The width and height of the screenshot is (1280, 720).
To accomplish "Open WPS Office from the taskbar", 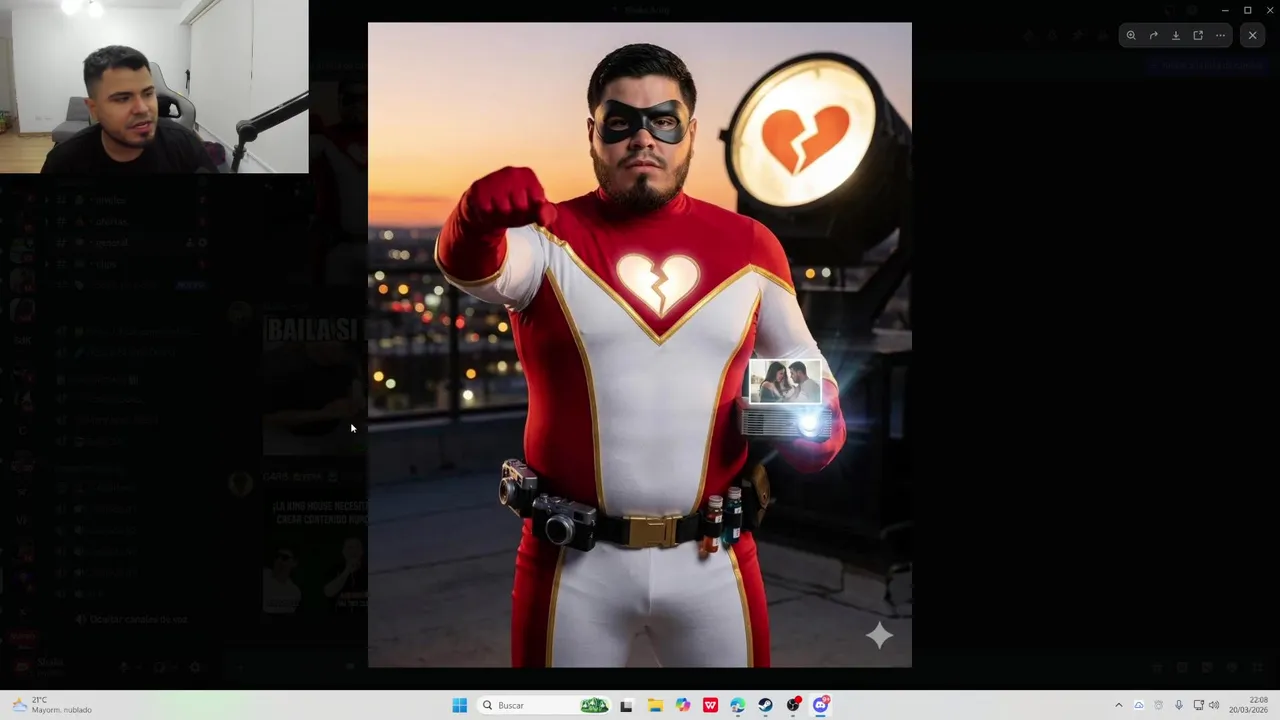I will coord(710,705).
